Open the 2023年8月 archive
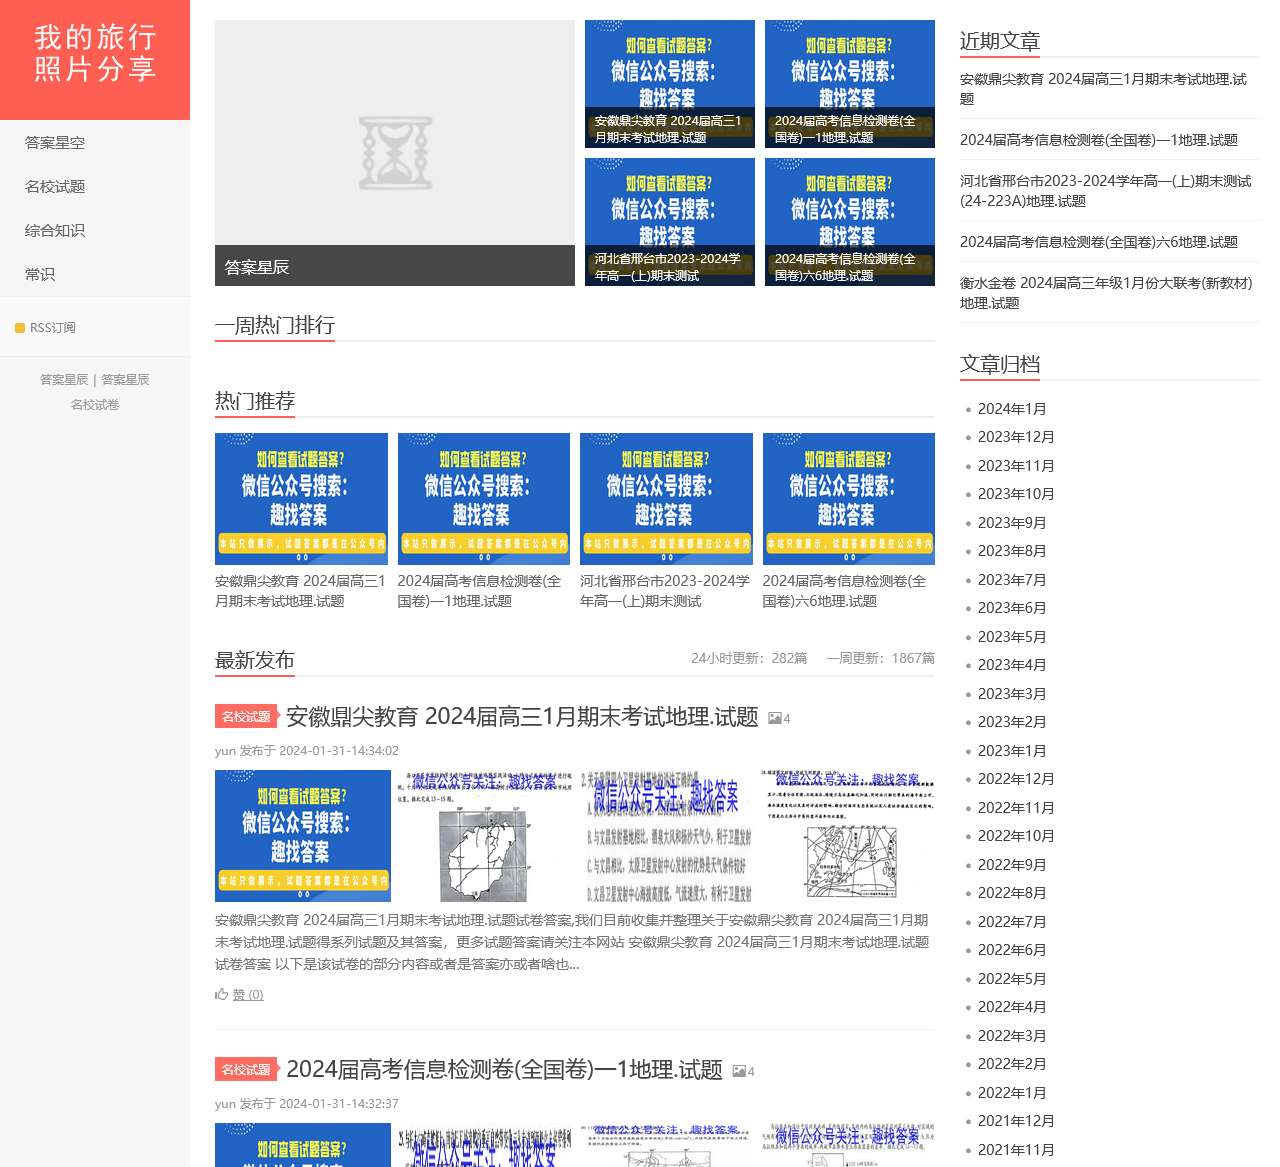This screenshot has width=1280, height=1167. (x=1012, y=551)
